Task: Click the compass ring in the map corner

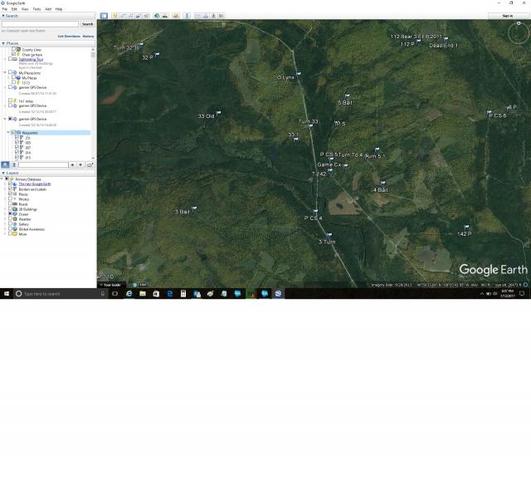Action: click(x=518, y=32)
